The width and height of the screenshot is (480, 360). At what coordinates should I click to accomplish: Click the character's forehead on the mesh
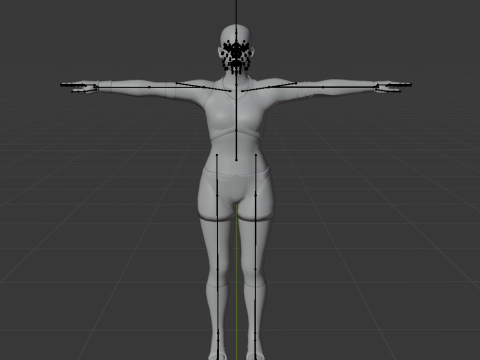click(x=236, y=33)
